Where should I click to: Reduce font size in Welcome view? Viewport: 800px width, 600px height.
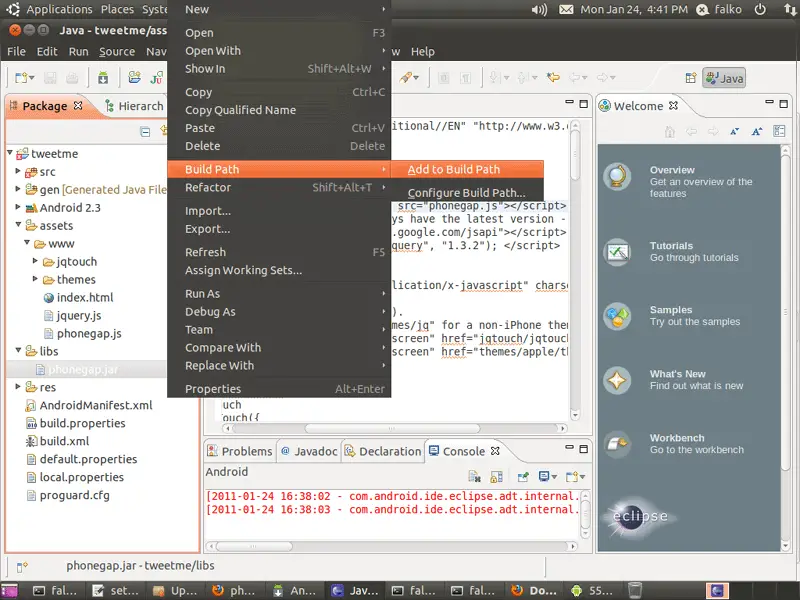point(734,132)
